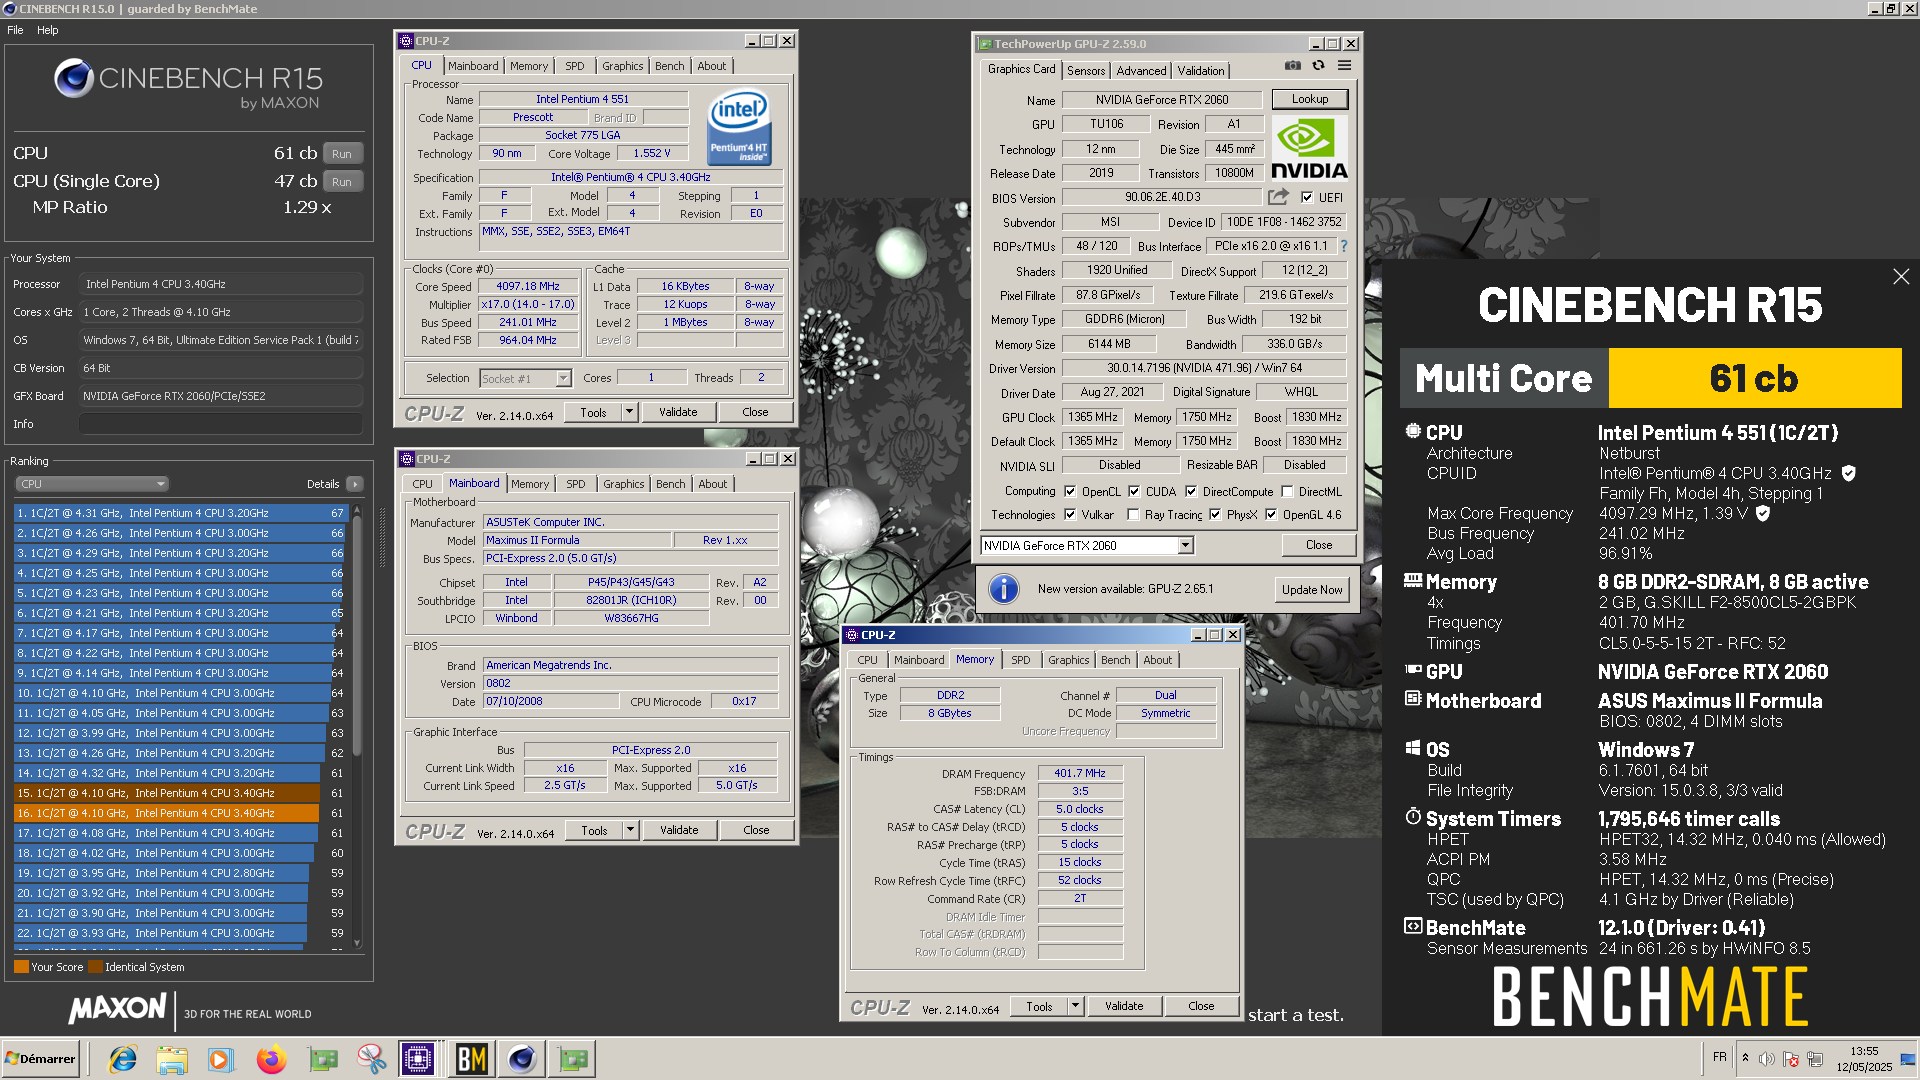Toggle the UEFI checkbox in GPU-Z
1920x1080 pixels.
click(x=1307, y=198)
